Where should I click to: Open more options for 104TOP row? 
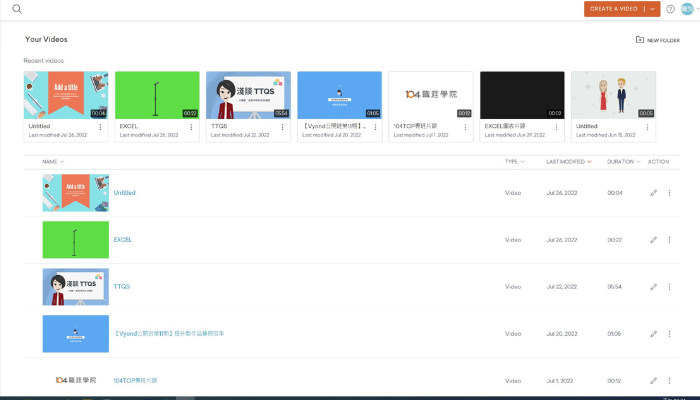(668, 381)
